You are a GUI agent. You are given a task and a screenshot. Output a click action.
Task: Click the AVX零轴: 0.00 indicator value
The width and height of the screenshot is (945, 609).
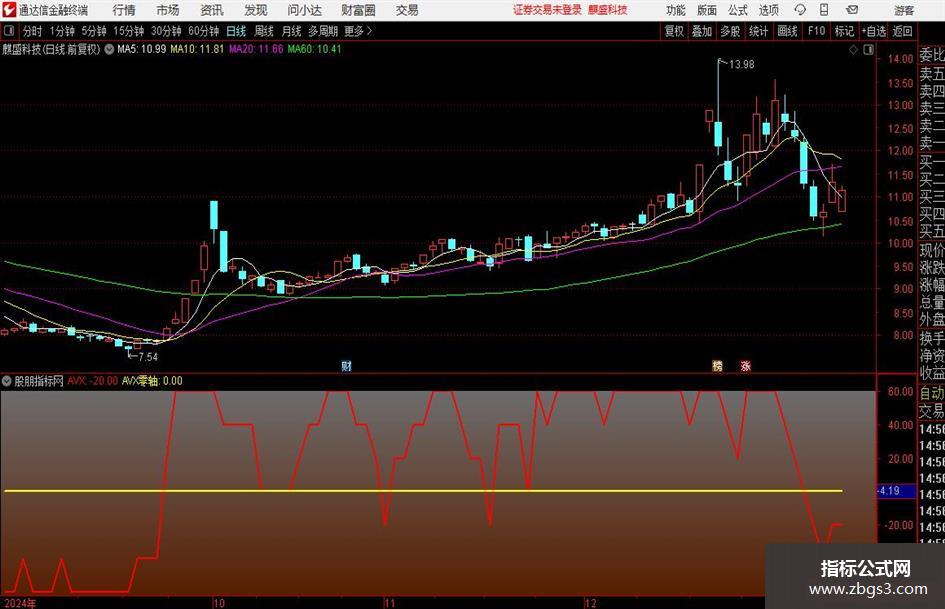coord(152,381)
